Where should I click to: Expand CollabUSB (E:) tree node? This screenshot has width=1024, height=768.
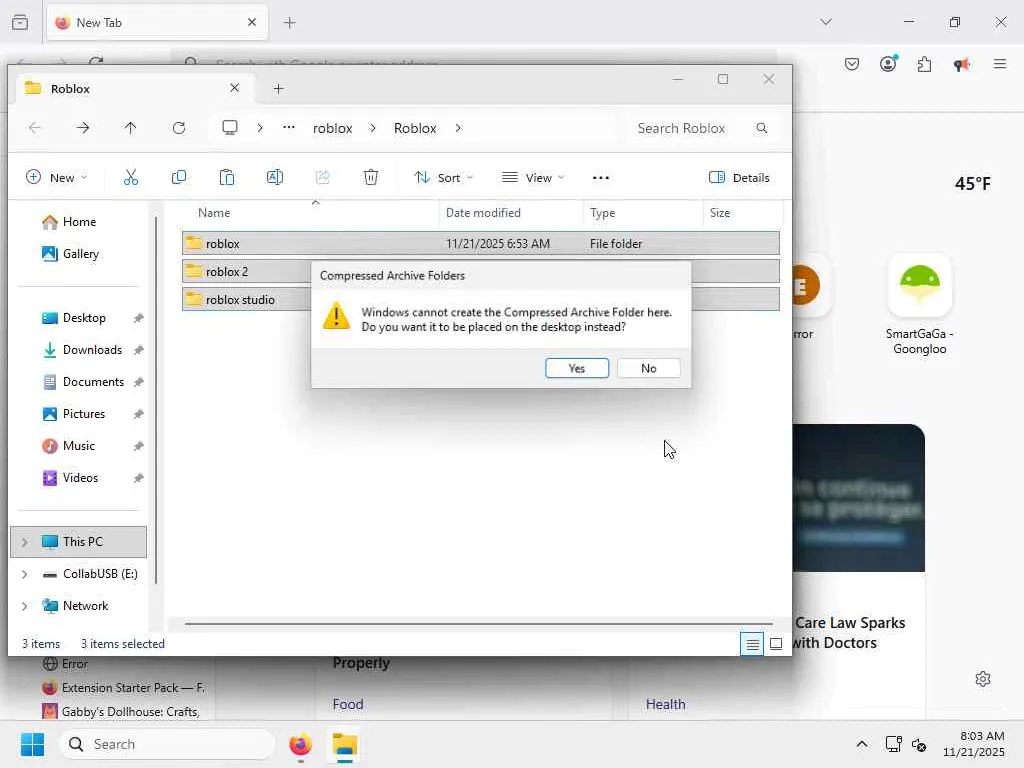(25, 574)
